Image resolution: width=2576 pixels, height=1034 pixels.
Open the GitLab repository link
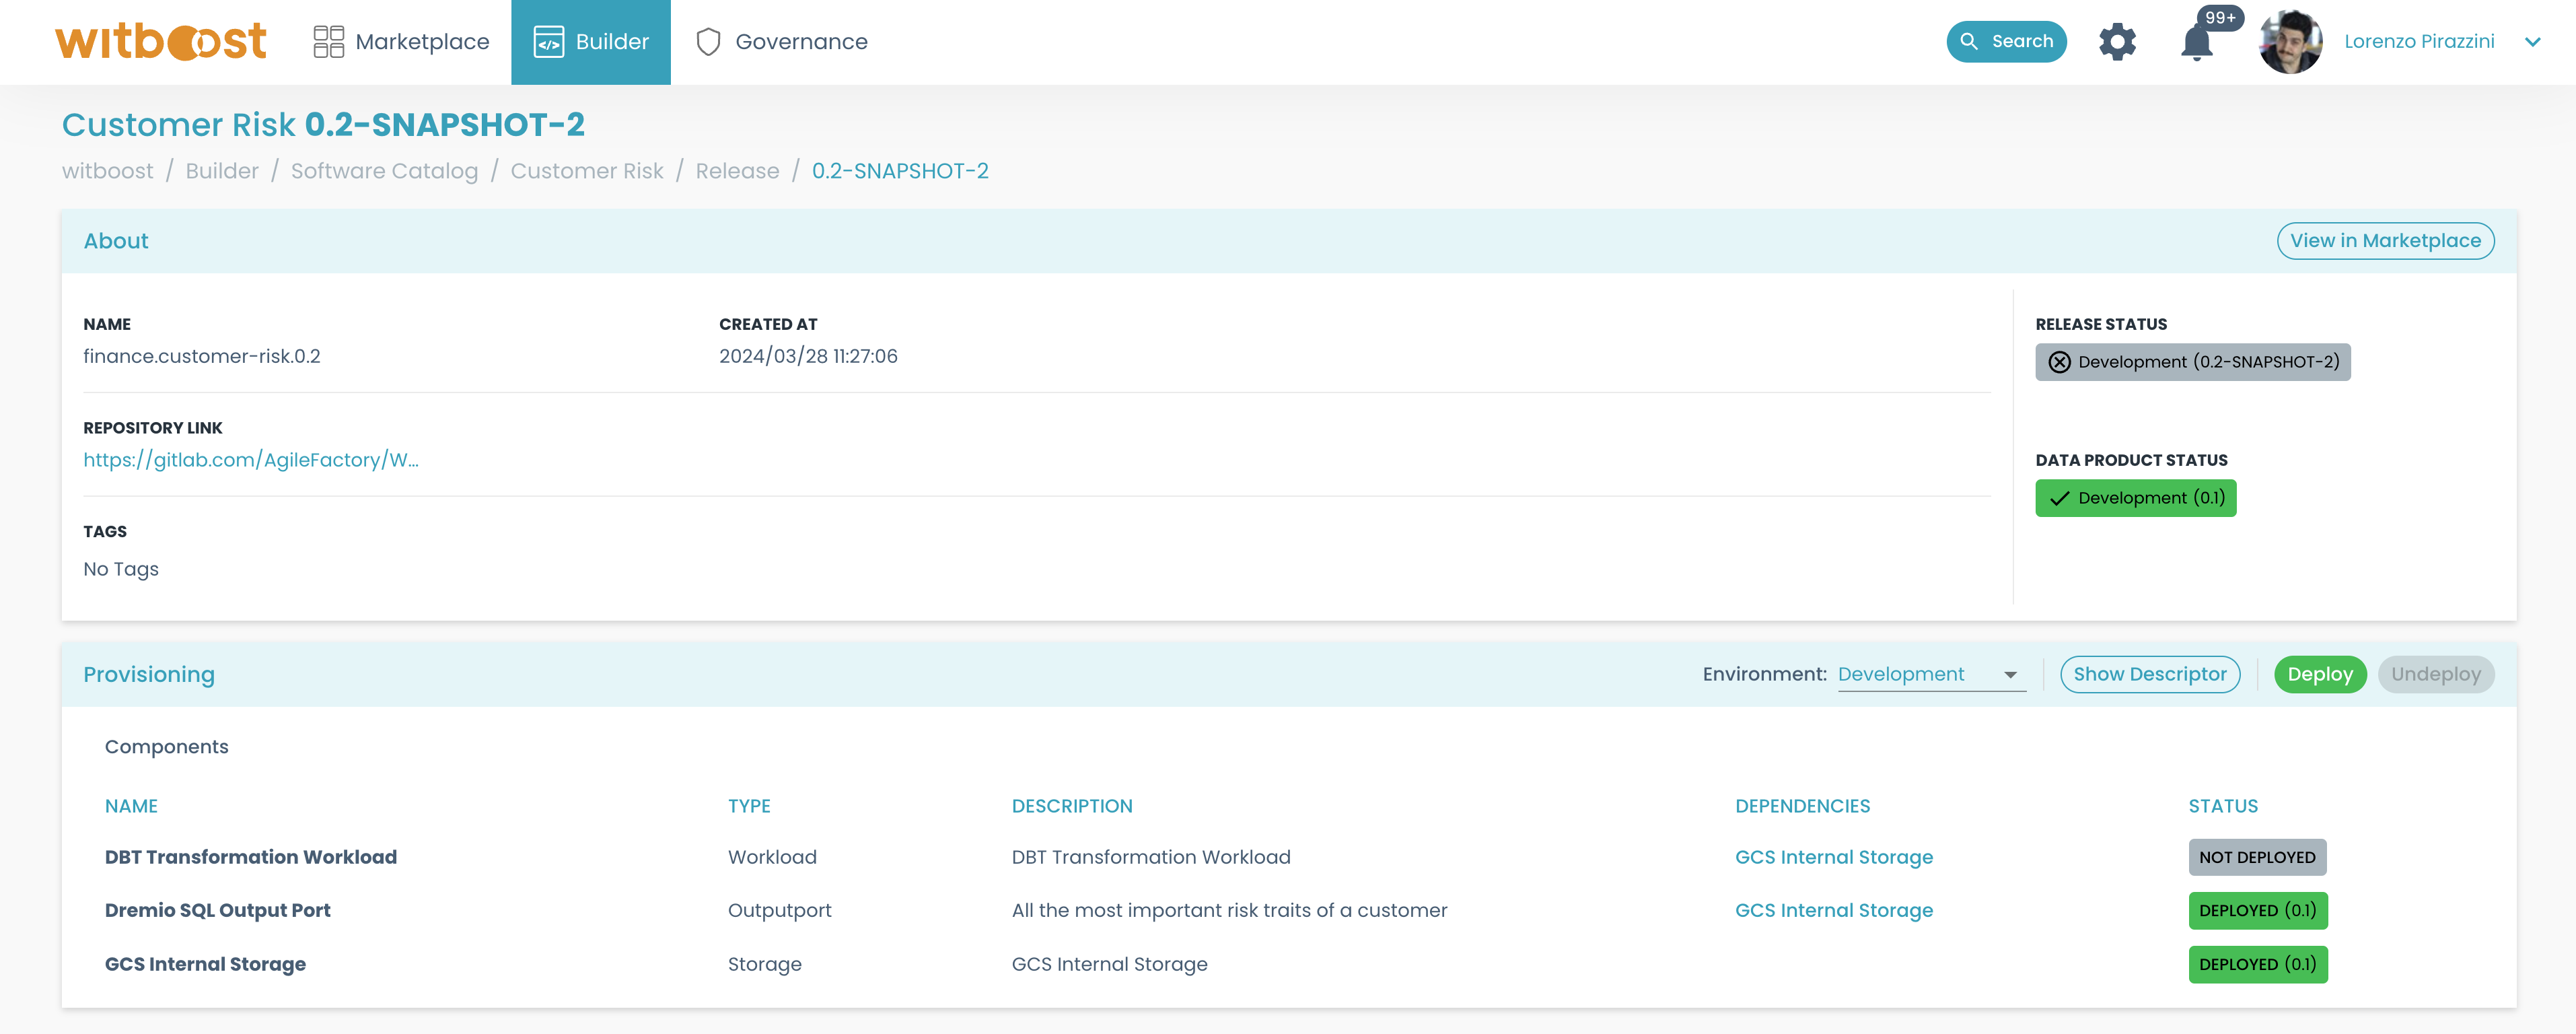point(251,460)
